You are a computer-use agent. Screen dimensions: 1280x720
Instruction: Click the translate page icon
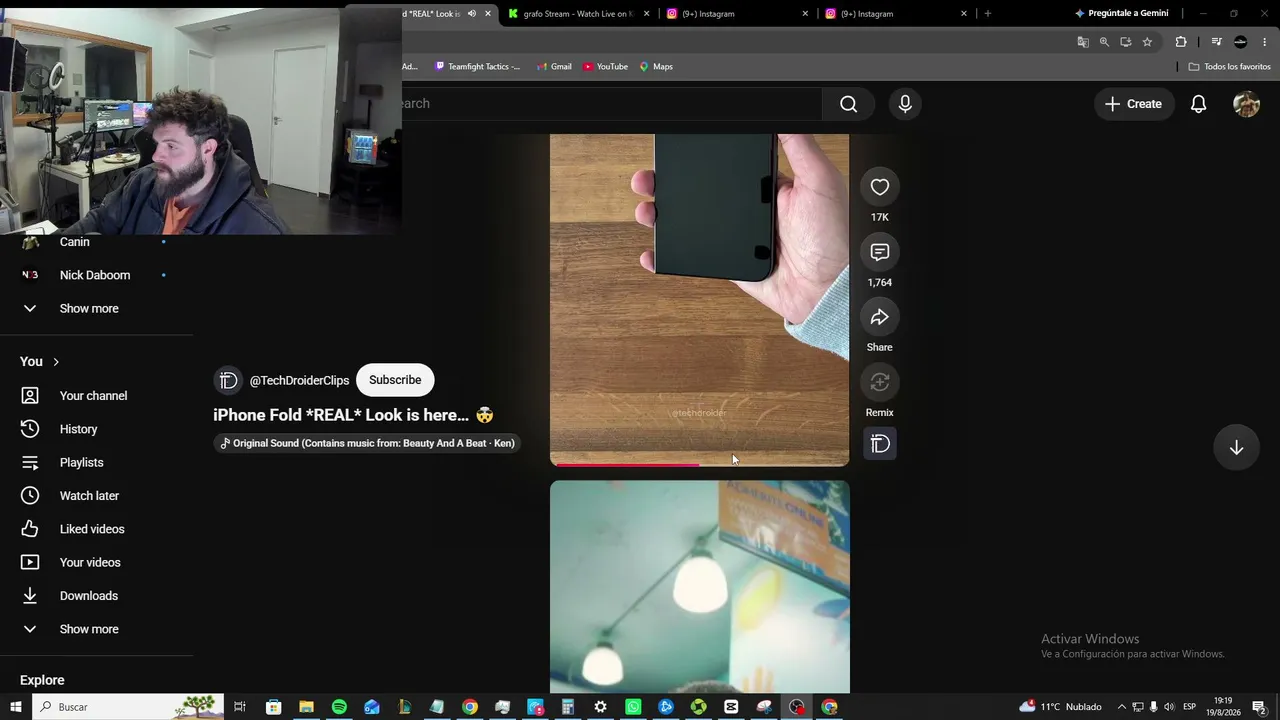tap(1082, 42)
